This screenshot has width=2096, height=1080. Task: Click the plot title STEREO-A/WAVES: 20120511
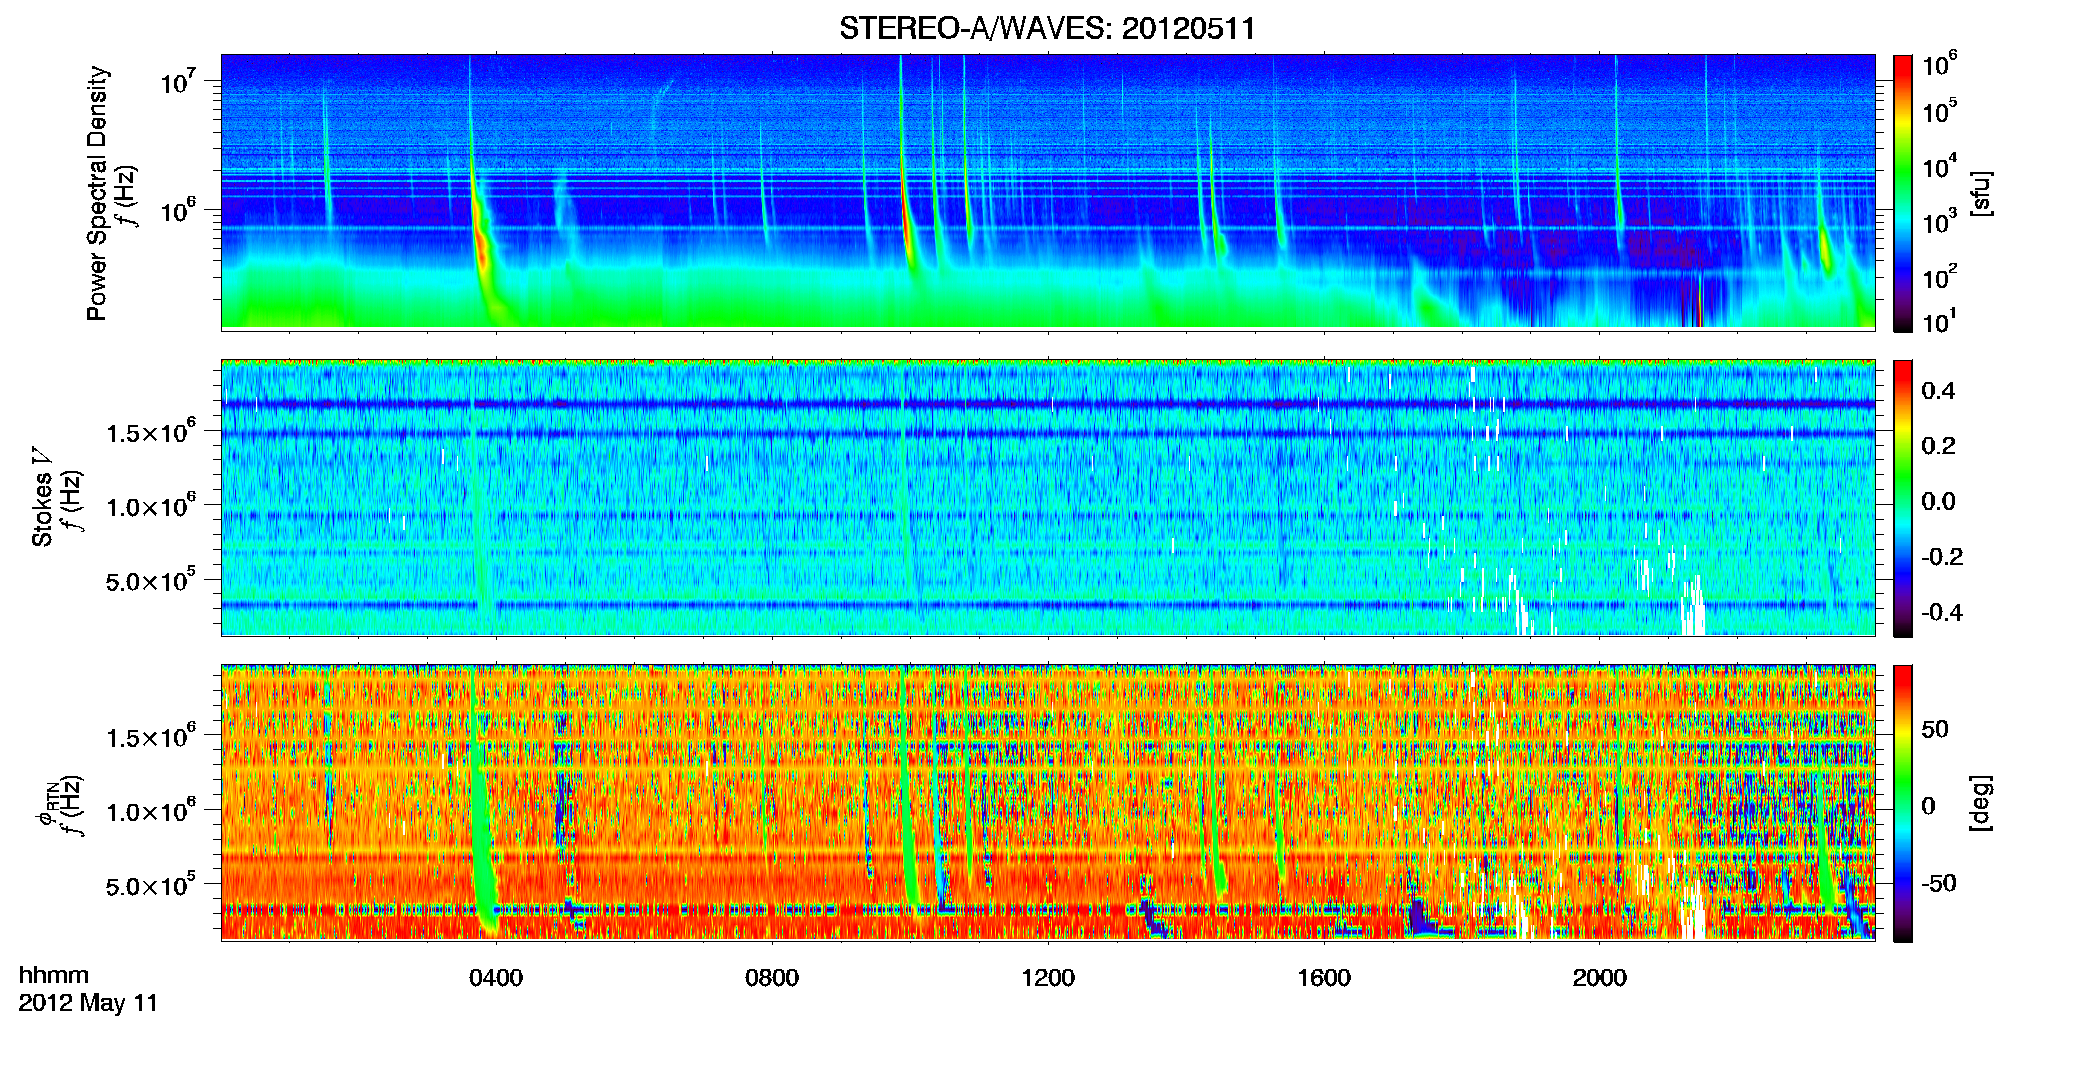pos(1047,28)
